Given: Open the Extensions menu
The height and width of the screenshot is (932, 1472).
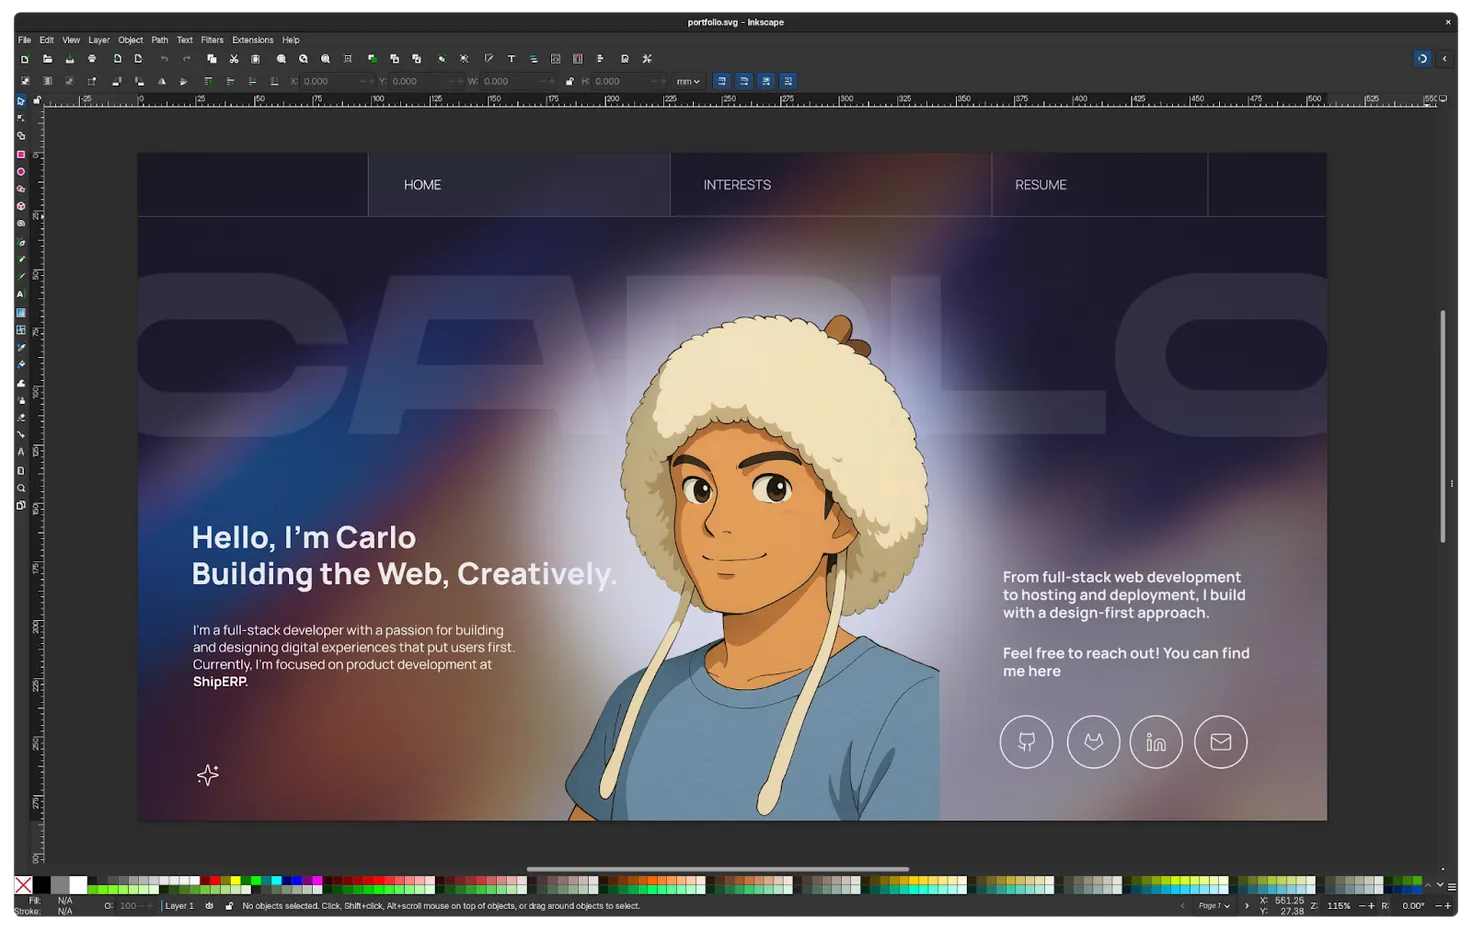Looking at the screenshot, I should tap(253, 40).
